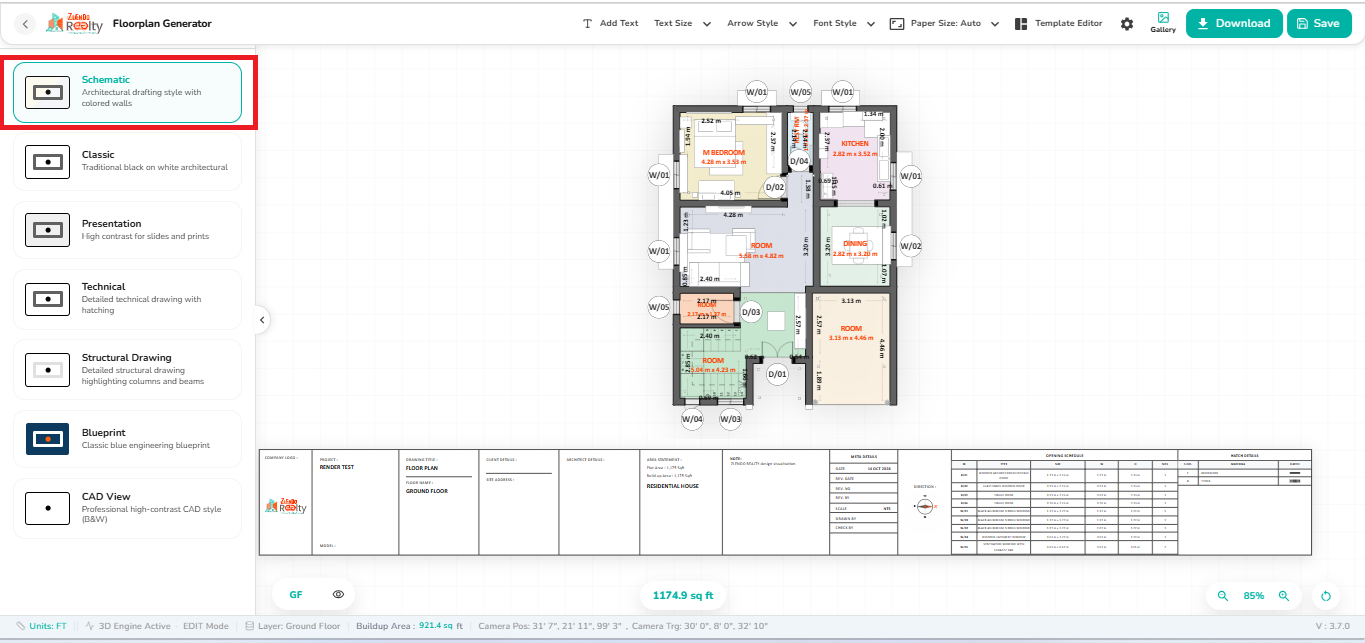The width and height of the screenshot is (1365, 643).
Task: Click Layer: Ground Floor status entry
Action: (x=293, y=626)
